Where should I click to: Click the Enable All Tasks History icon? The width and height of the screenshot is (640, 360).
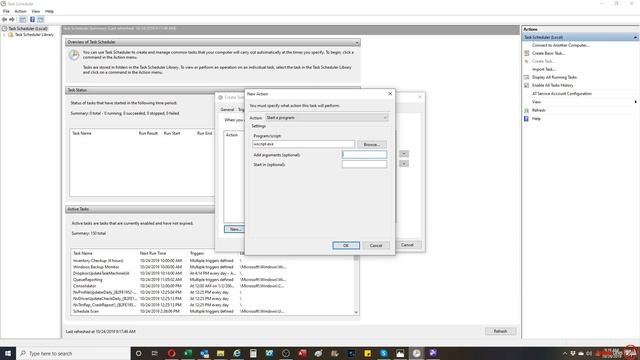coord(527,85)
